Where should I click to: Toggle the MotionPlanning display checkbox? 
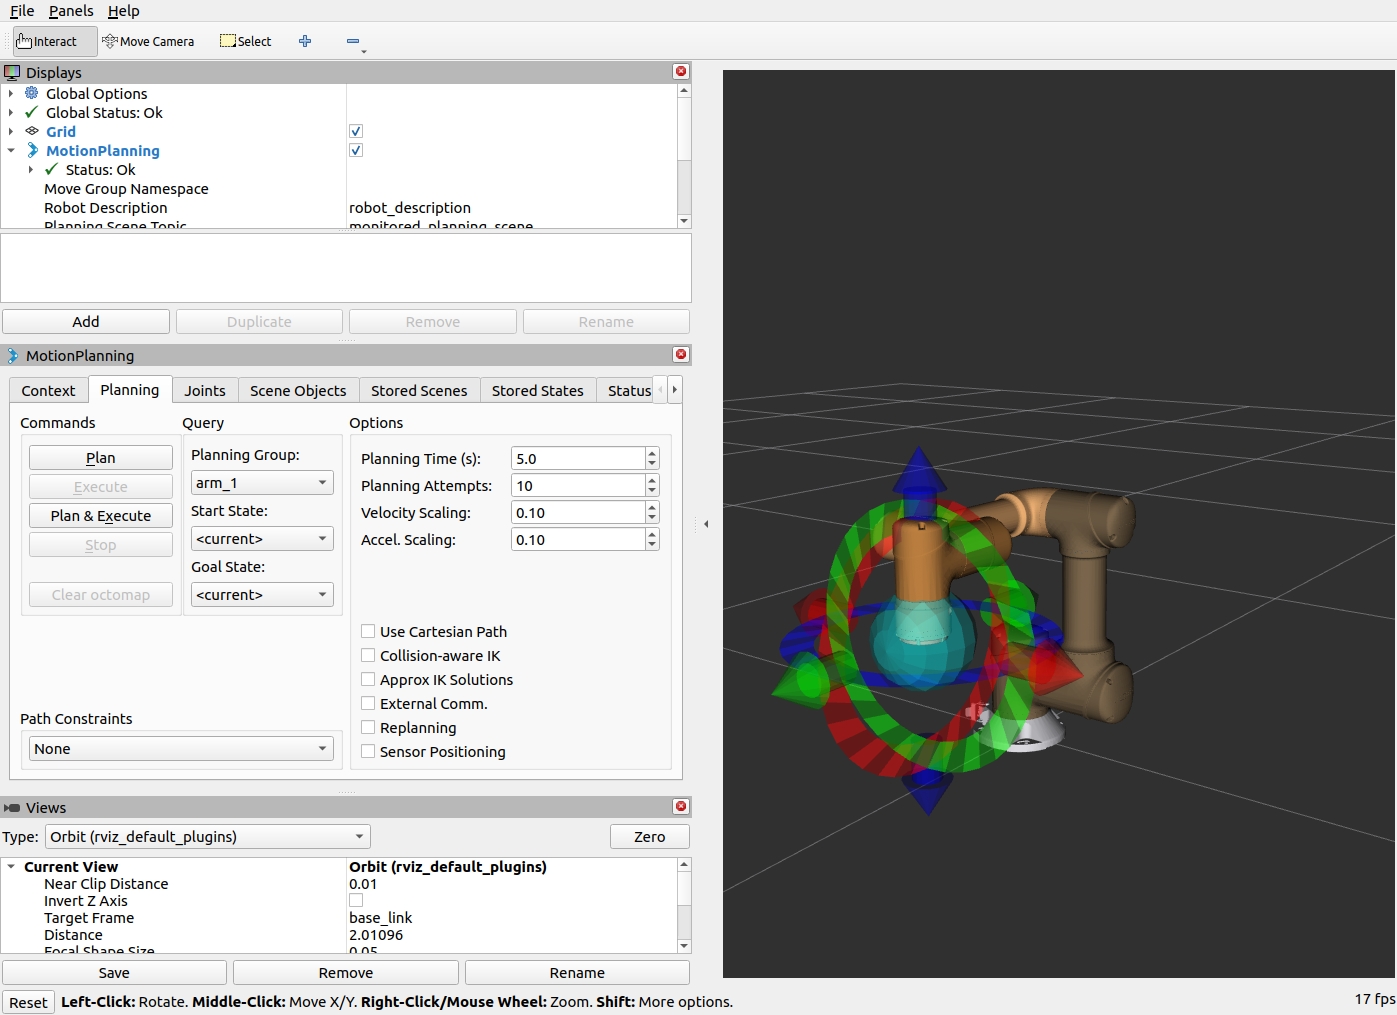tap(356, 150)
